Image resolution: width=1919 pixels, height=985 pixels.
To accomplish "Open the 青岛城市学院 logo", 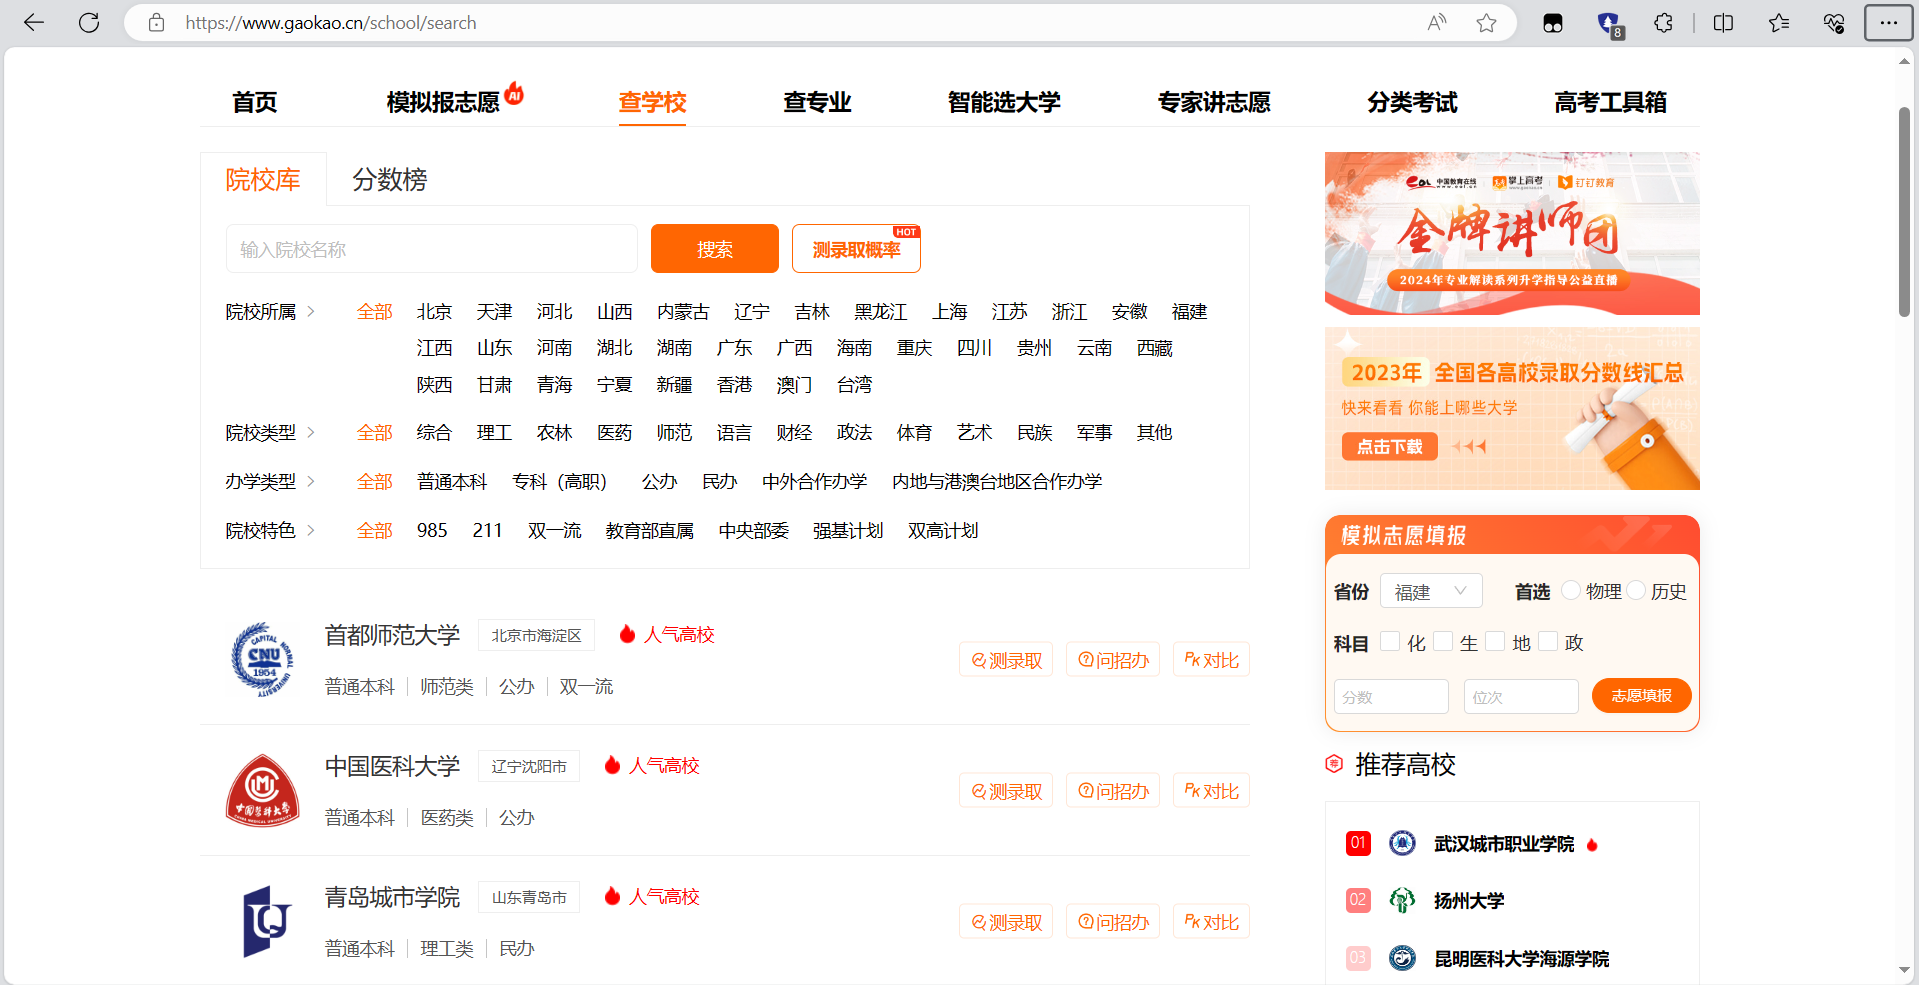I will click(266, 921).
